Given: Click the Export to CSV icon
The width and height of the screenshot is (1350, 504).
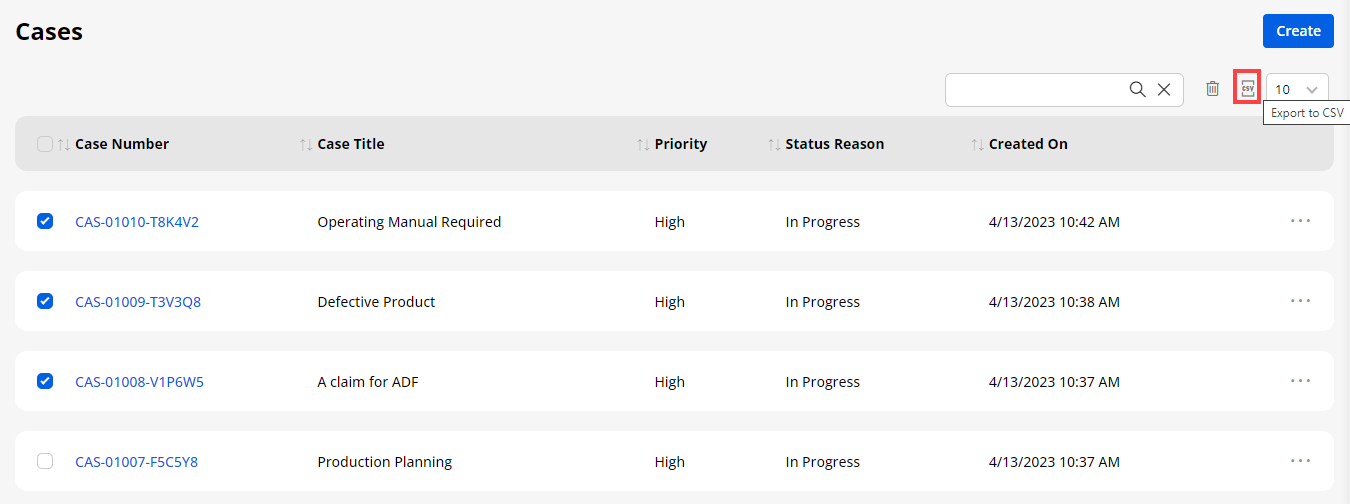Looking at the screenshot, I should click(1247, 89).
